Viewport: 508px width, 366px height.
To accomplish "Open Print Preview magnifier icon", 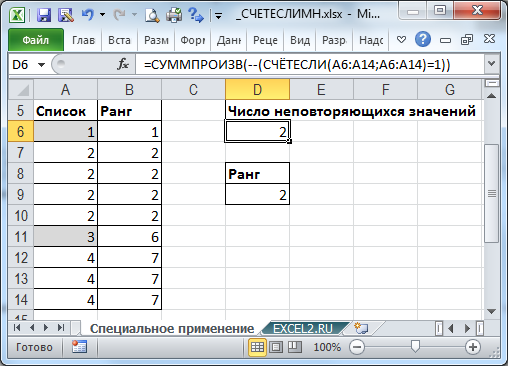I will [x=152, y=15].
